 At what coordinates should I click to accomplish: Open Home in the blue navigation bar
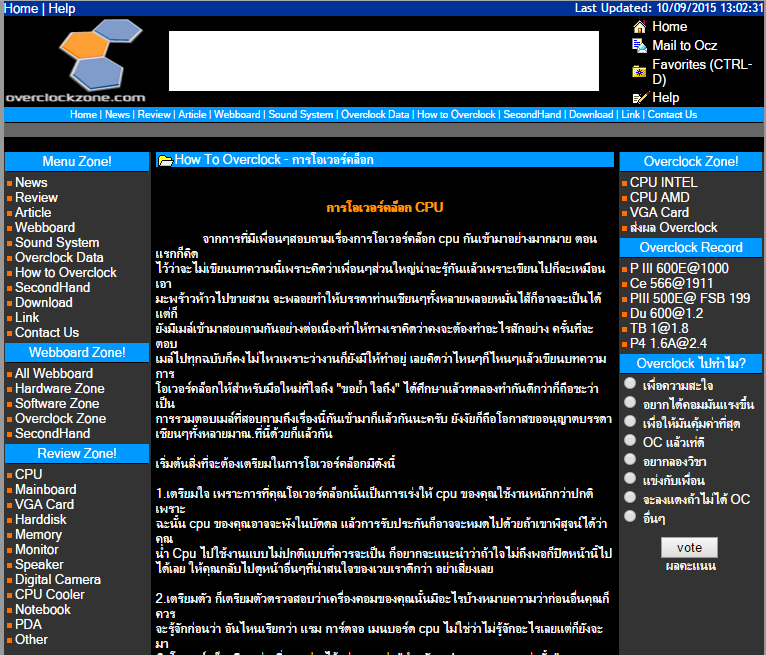pos(84,114)
